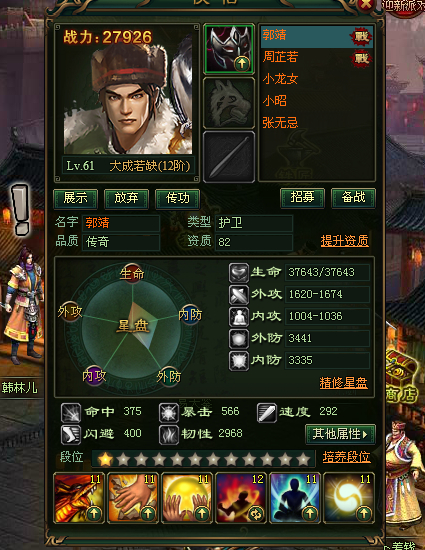This screenshot has width=425, height=550.
Task: Open the 精修星盘 link
Action: click(344, 383)
